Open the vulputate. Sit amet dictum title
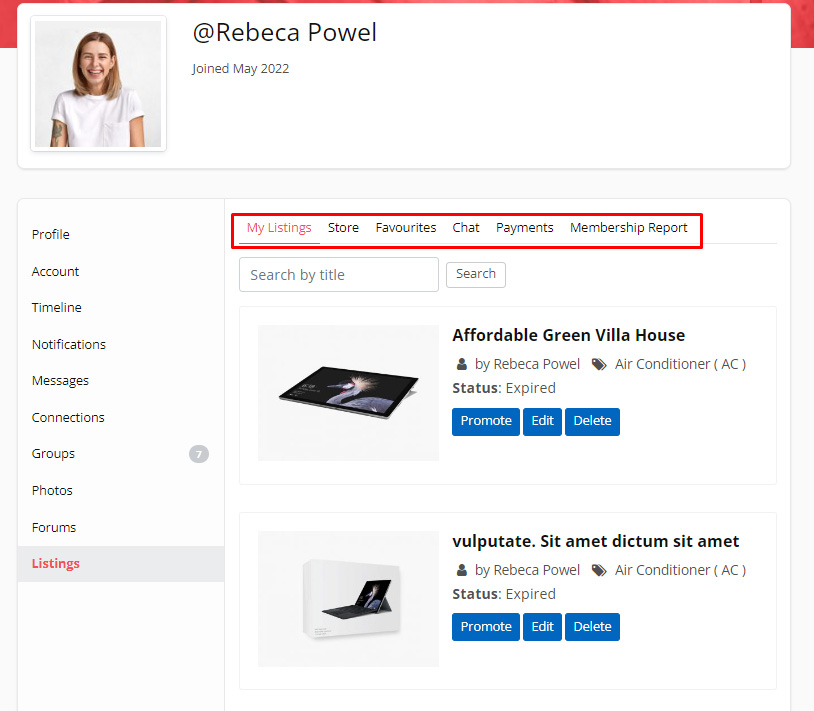814x711 pixels. tap(595, 541)
